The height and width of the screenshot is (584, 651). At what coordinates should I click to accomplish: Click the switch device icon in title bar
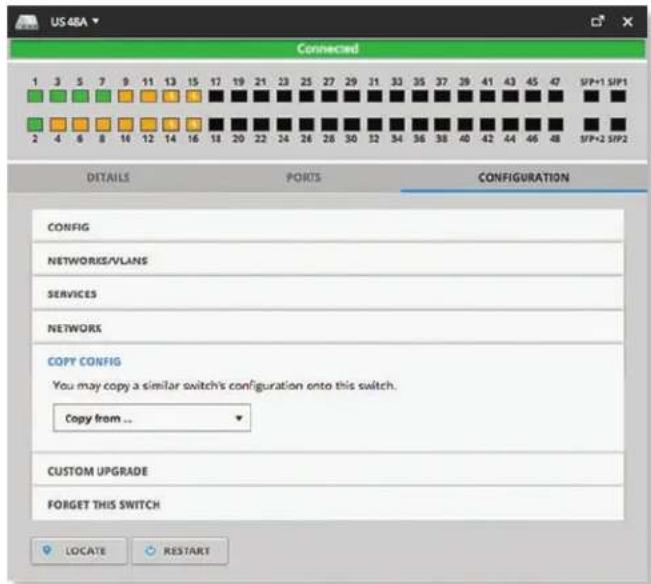(x=27, y=22)
